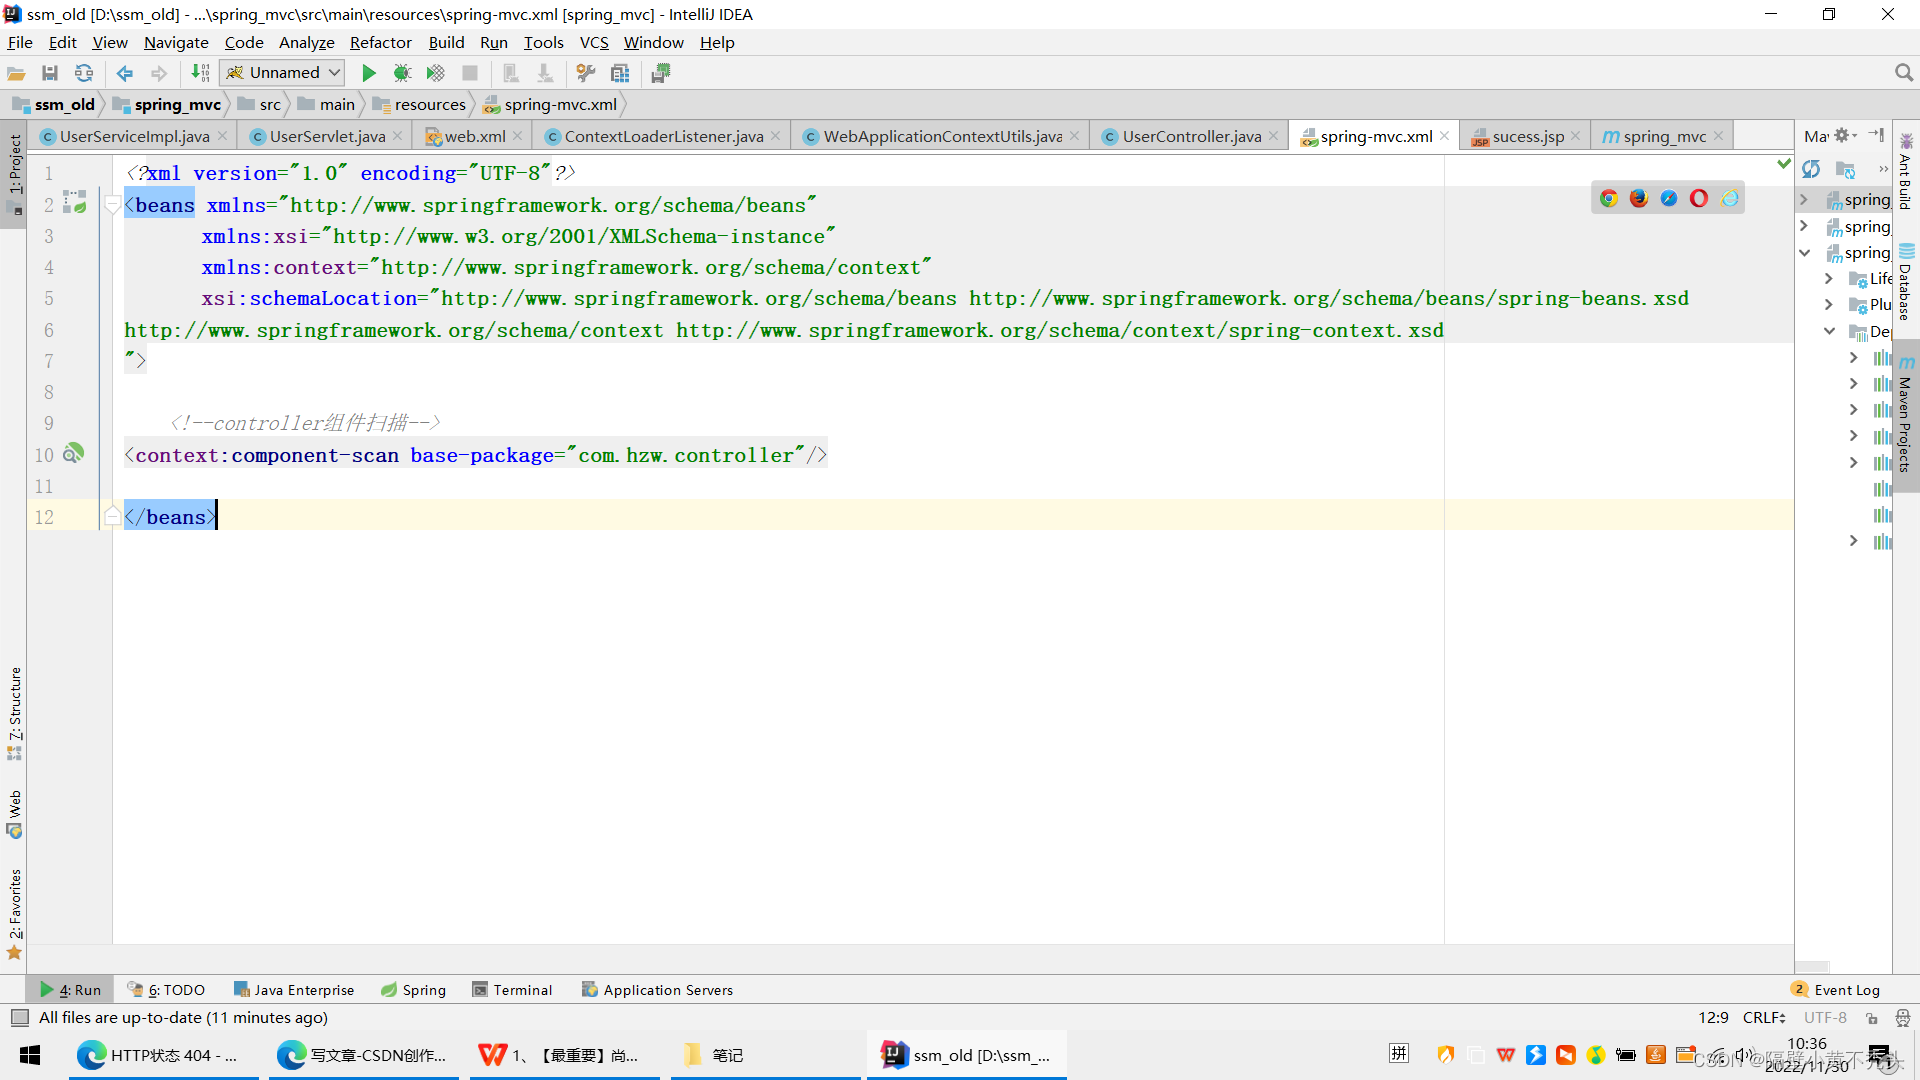Synchronize files with the refresh toolbar icon
Image resolution: width=1920 pixels, height=1080 pixels.
click(x=84, y=72)
